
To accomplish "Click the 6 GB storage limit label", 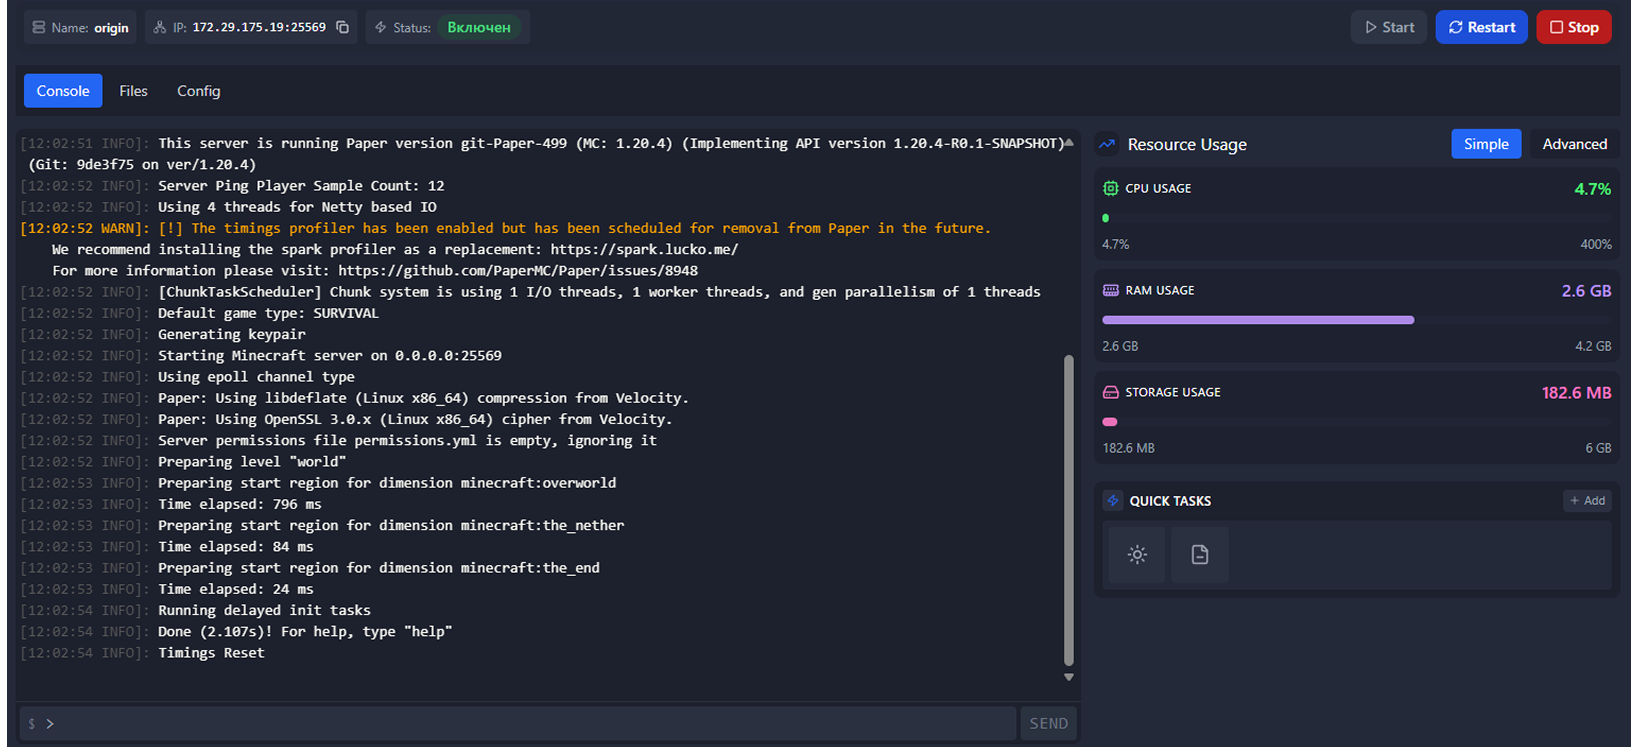I will [x=1598, y=448].
